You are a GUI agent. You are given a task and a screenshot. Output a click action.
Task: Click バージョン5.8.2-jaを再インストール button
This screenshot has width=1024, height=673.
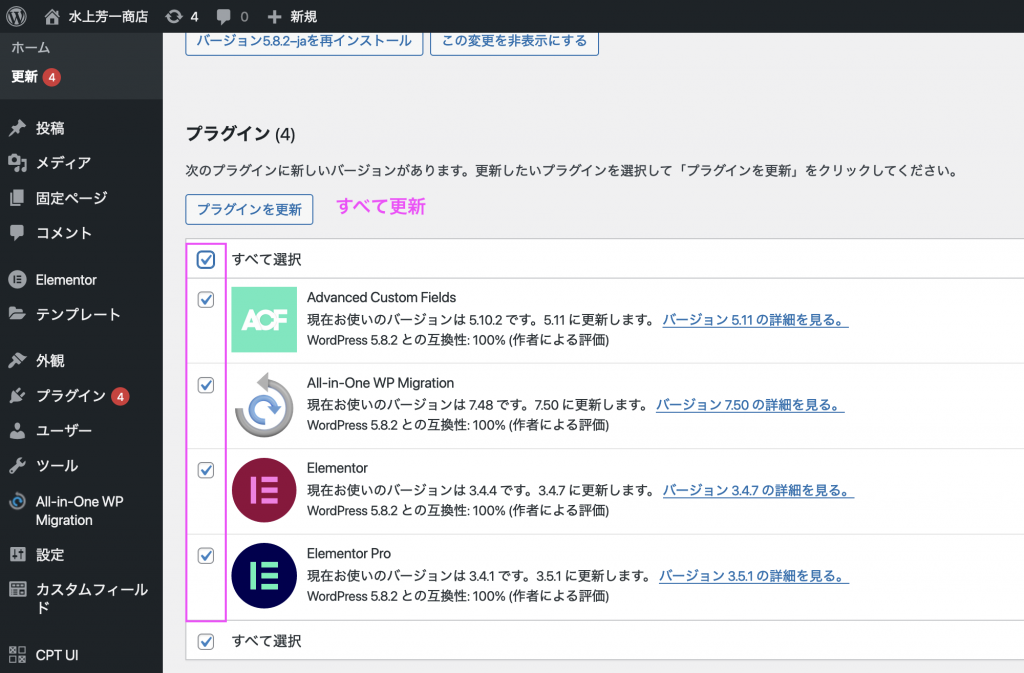[304, 41]
